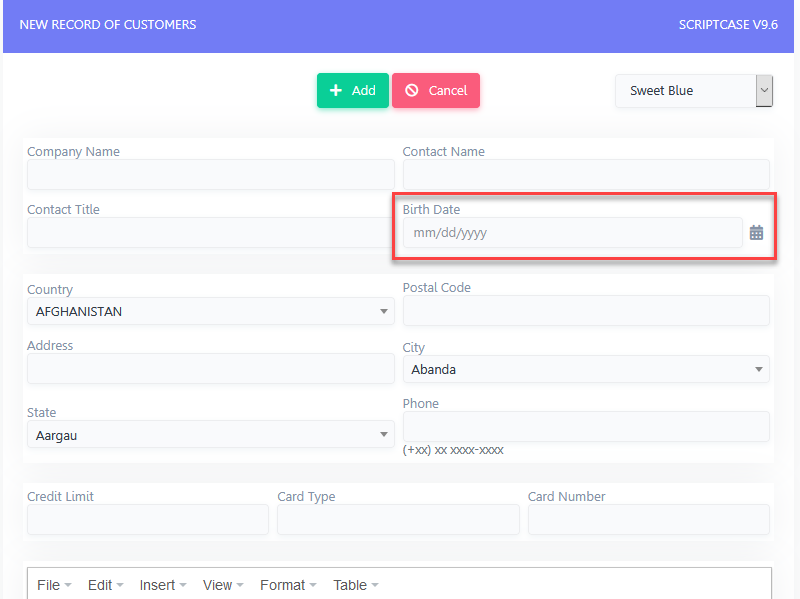Click the Cancel button
The image size is (800, 599).
tap(436, 90)
